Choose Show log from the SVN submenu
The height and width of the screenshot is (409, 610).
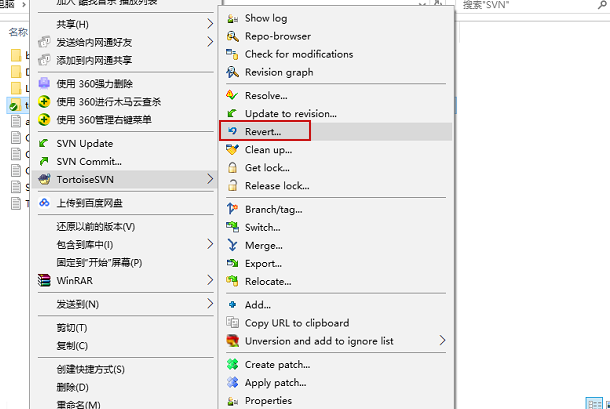point(336,18)
